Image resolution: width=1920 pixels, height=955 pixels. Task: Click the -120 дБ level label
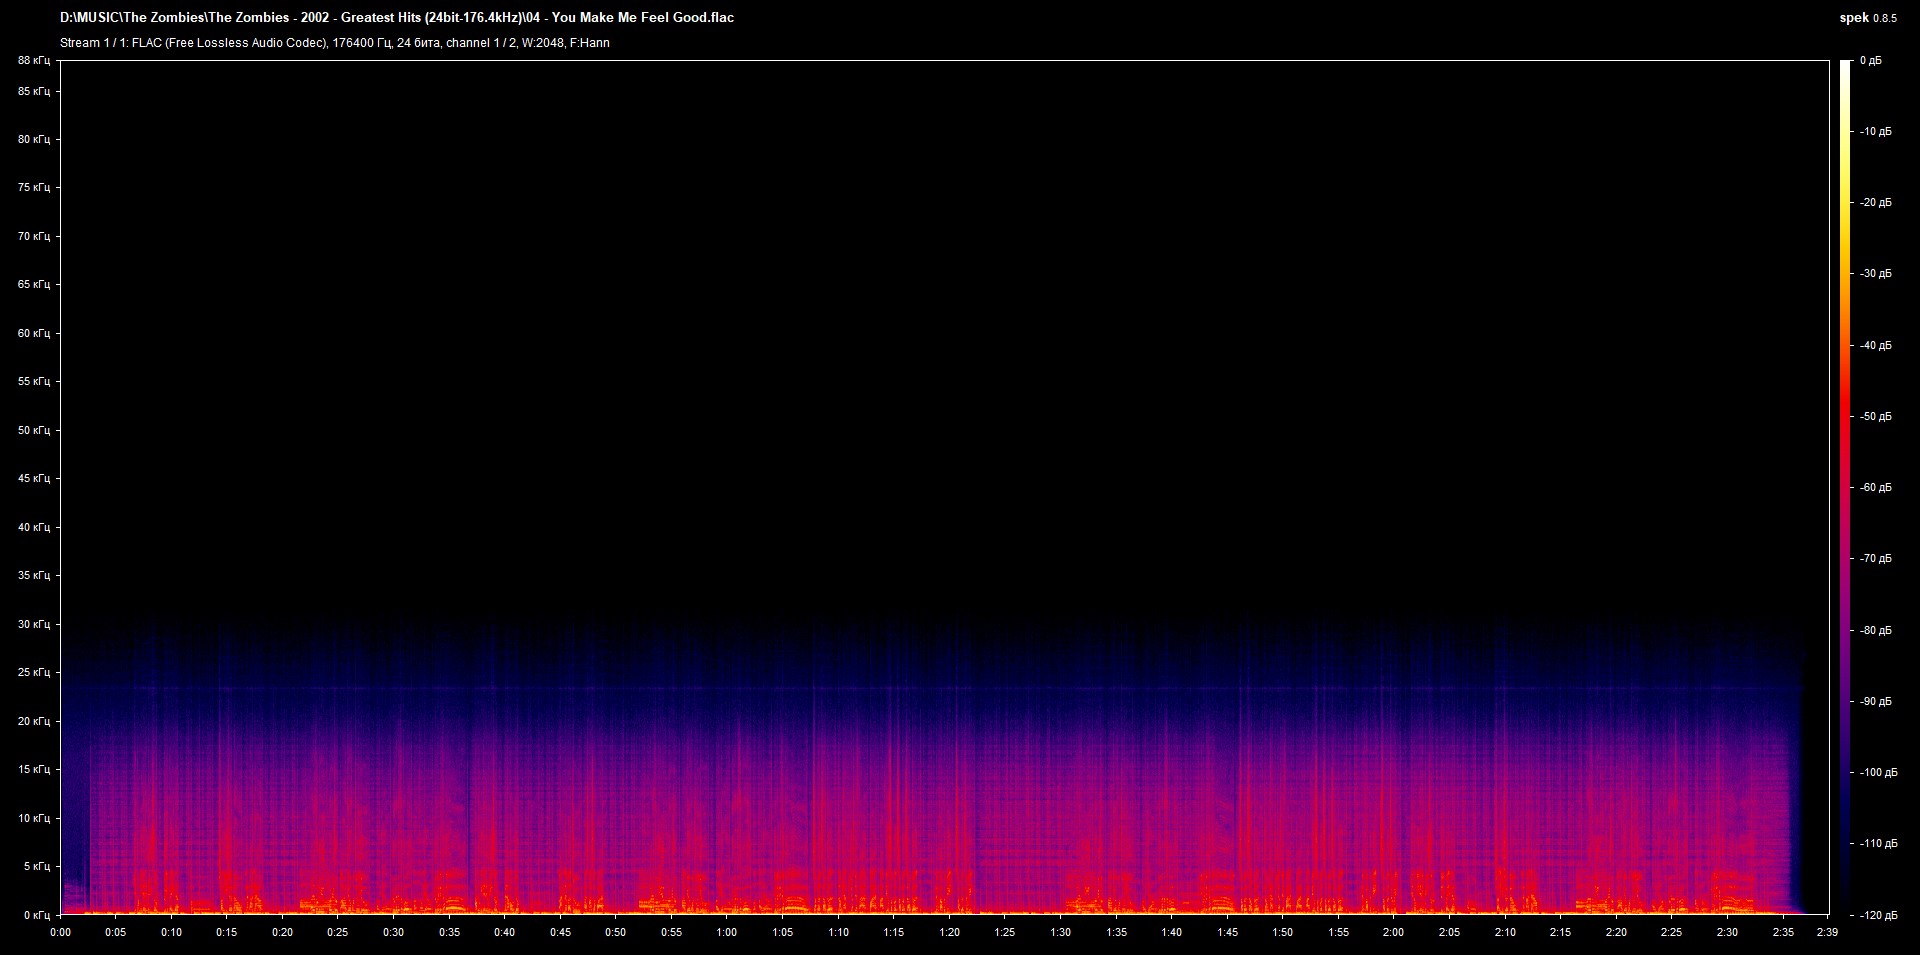click(x=1878, y=915)
